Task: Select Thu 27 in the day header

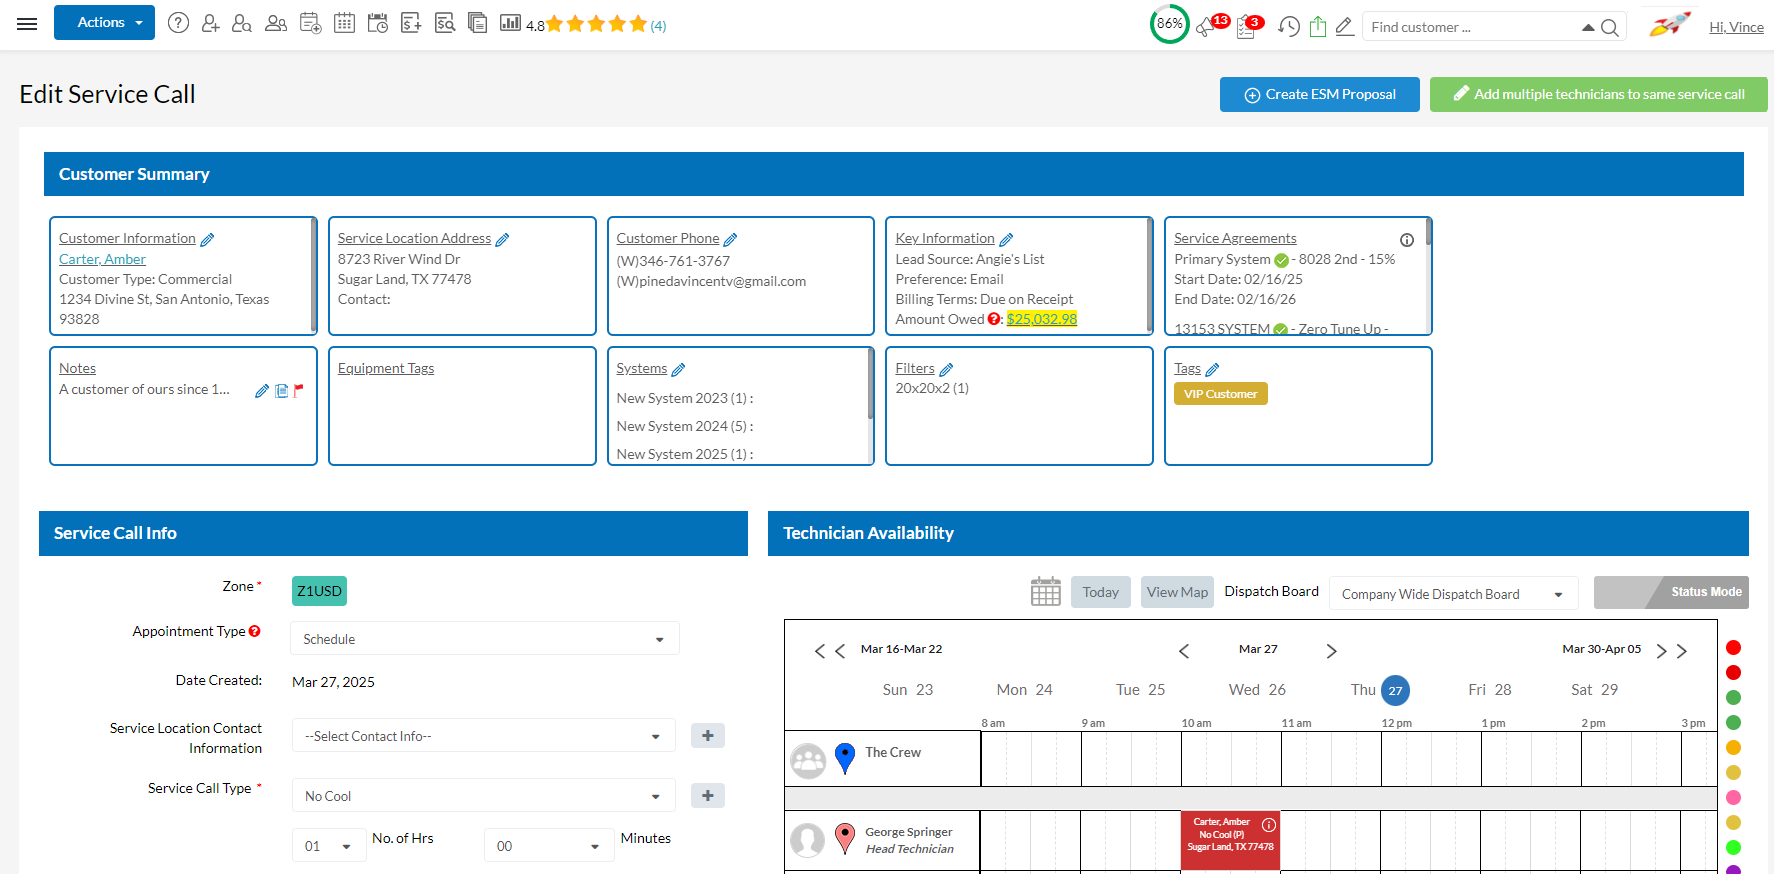Action: point(1394,690)
